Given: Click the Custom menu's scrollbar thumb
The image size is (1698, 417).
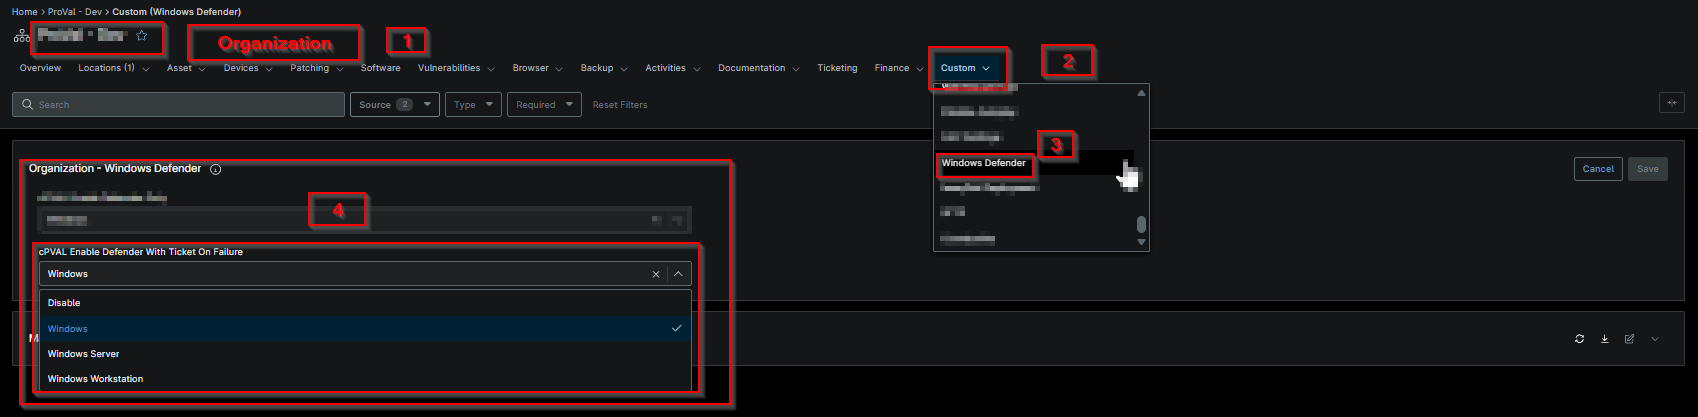Looking at the screenshot, I should [1141, 224].
